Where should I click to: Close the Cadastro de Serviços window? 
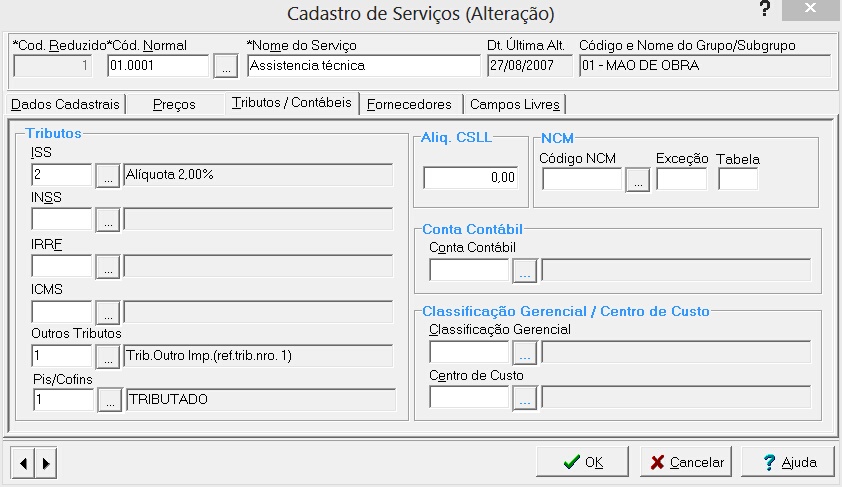[x=810, y=9]
